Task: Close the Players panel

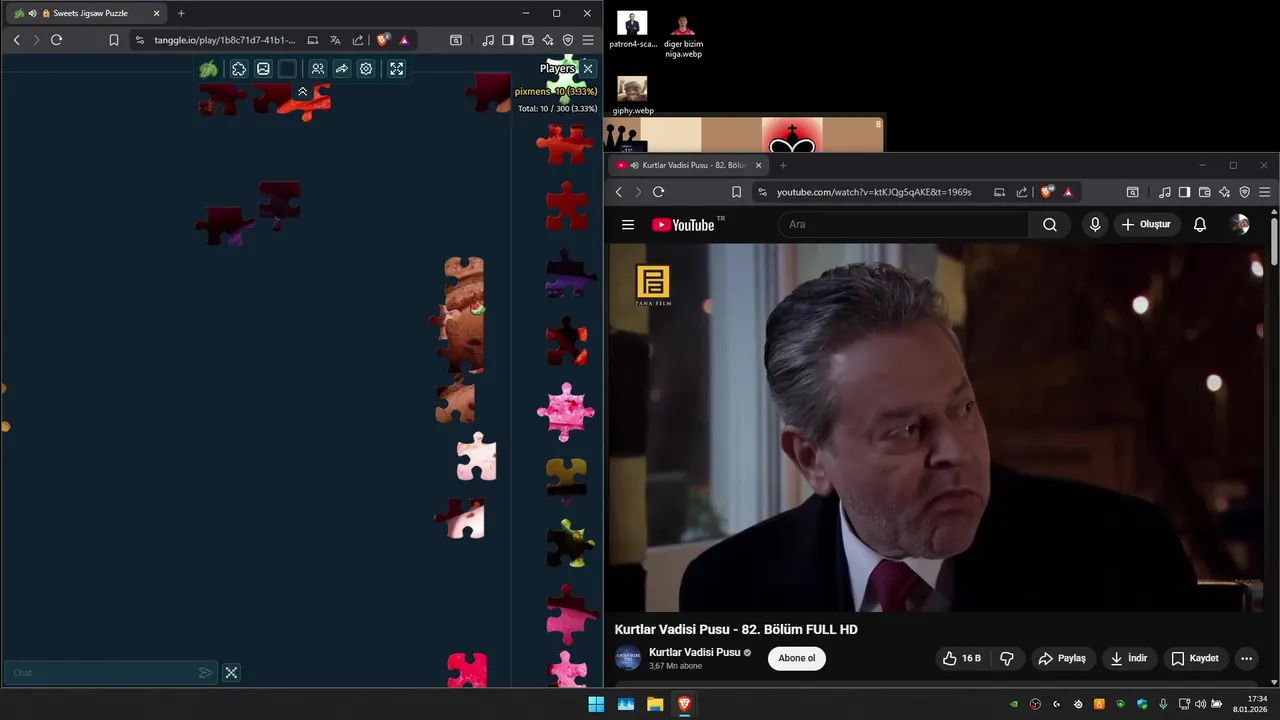Action: point(588,68)
